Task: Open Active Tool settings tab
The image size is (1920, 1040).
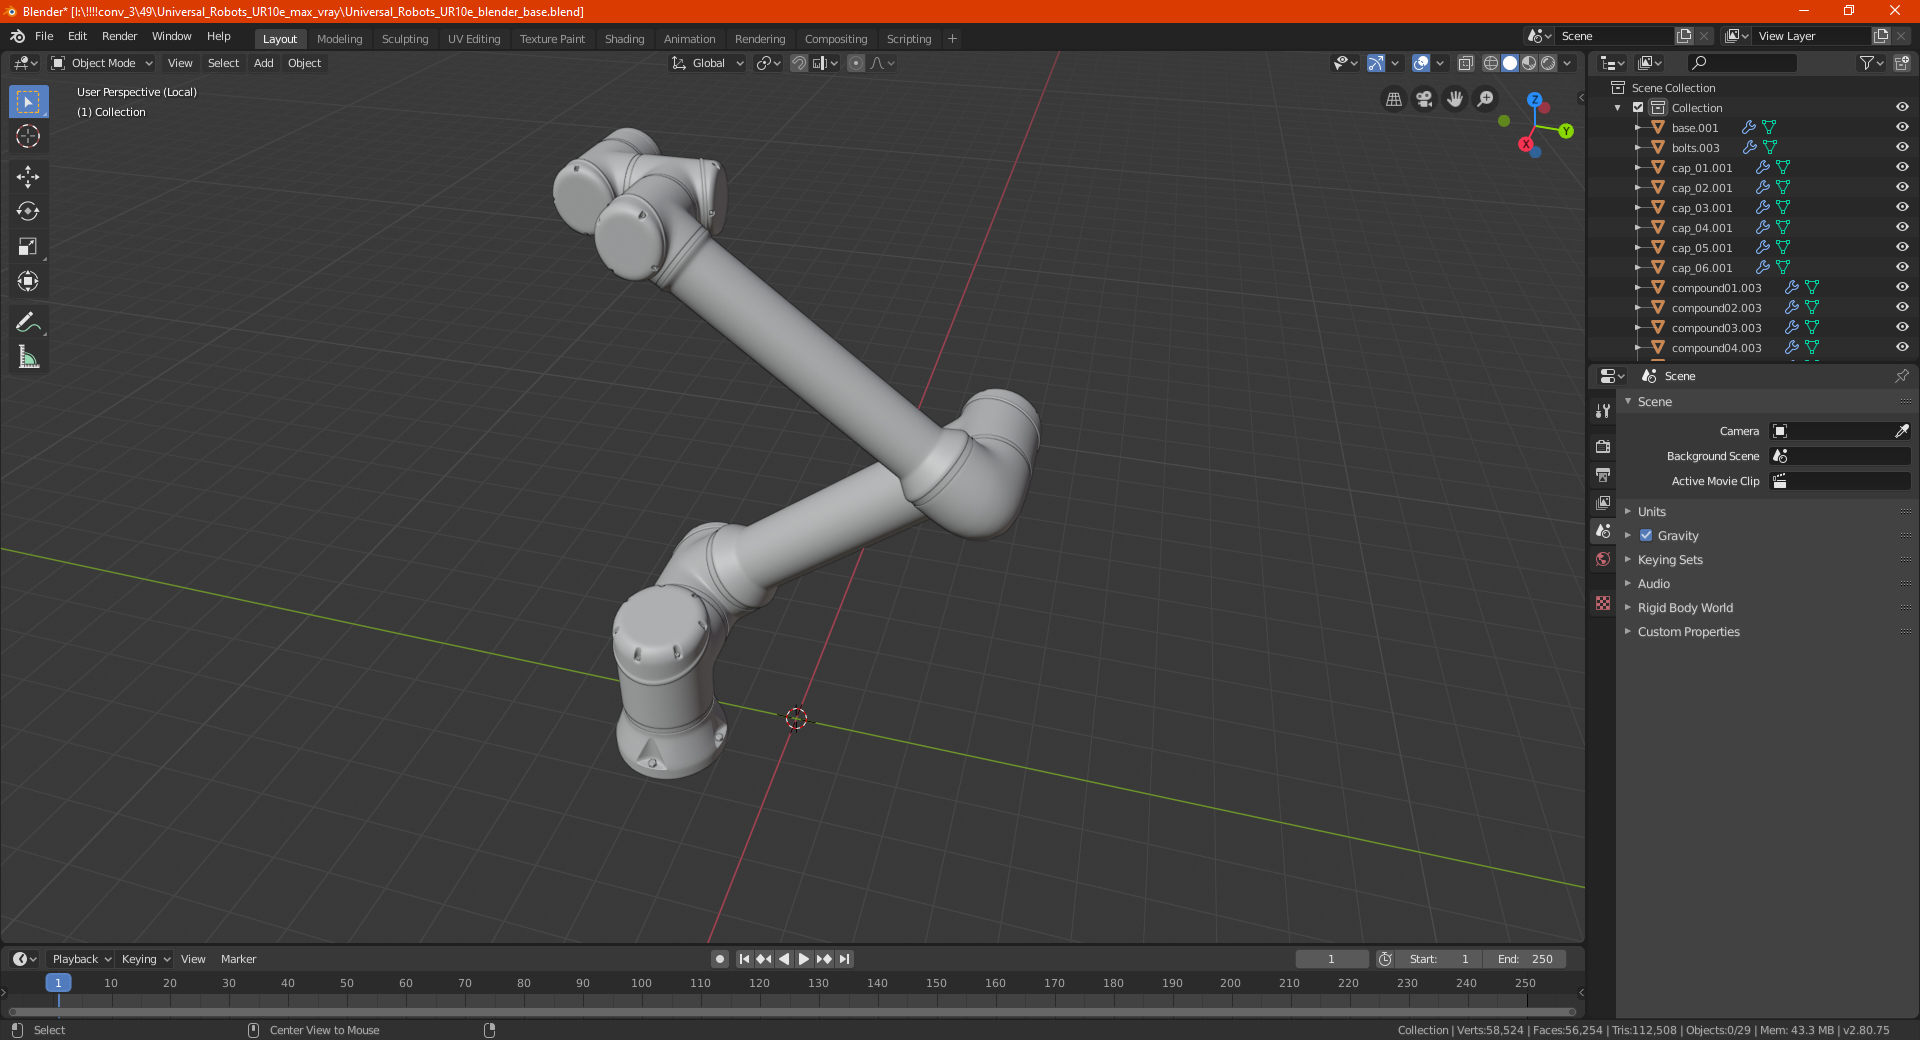Action: coord(1603,410)
